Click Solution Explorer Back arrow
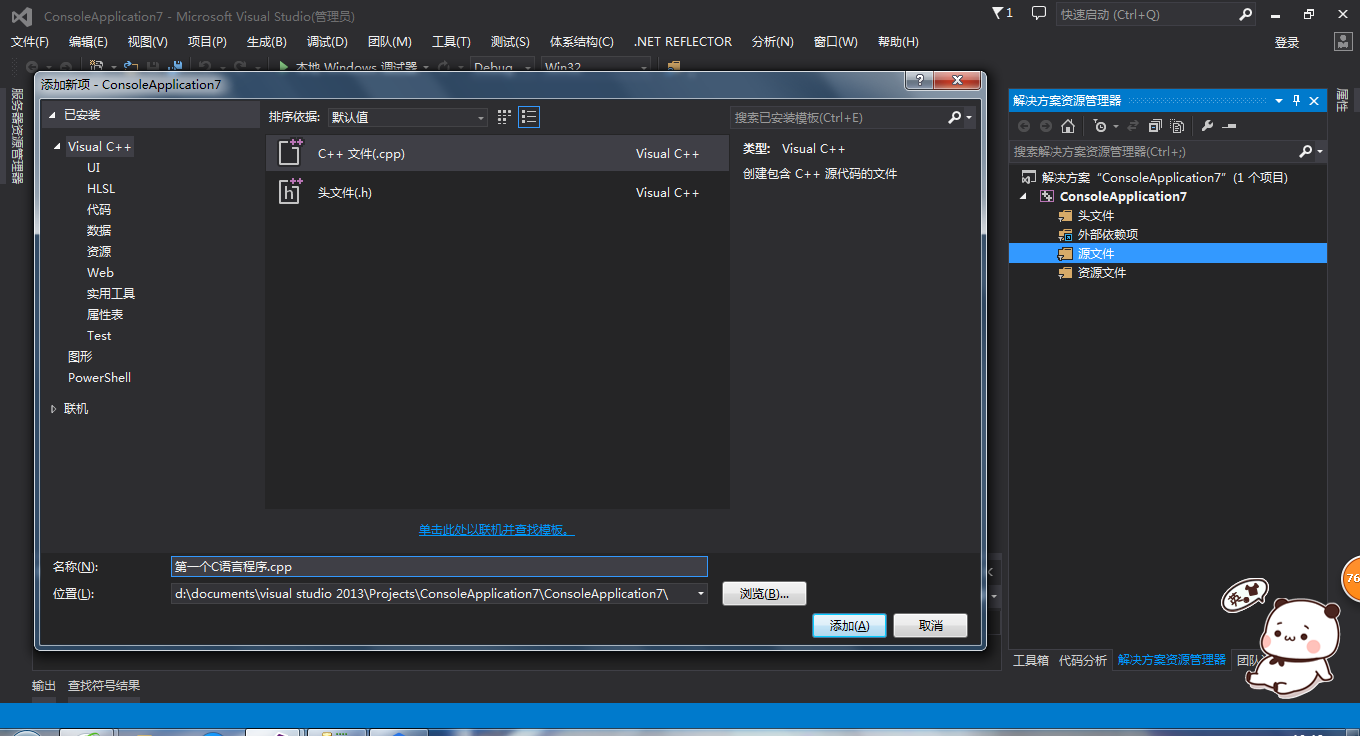Screen dimensions: 1360x736 coord(1024,126)
